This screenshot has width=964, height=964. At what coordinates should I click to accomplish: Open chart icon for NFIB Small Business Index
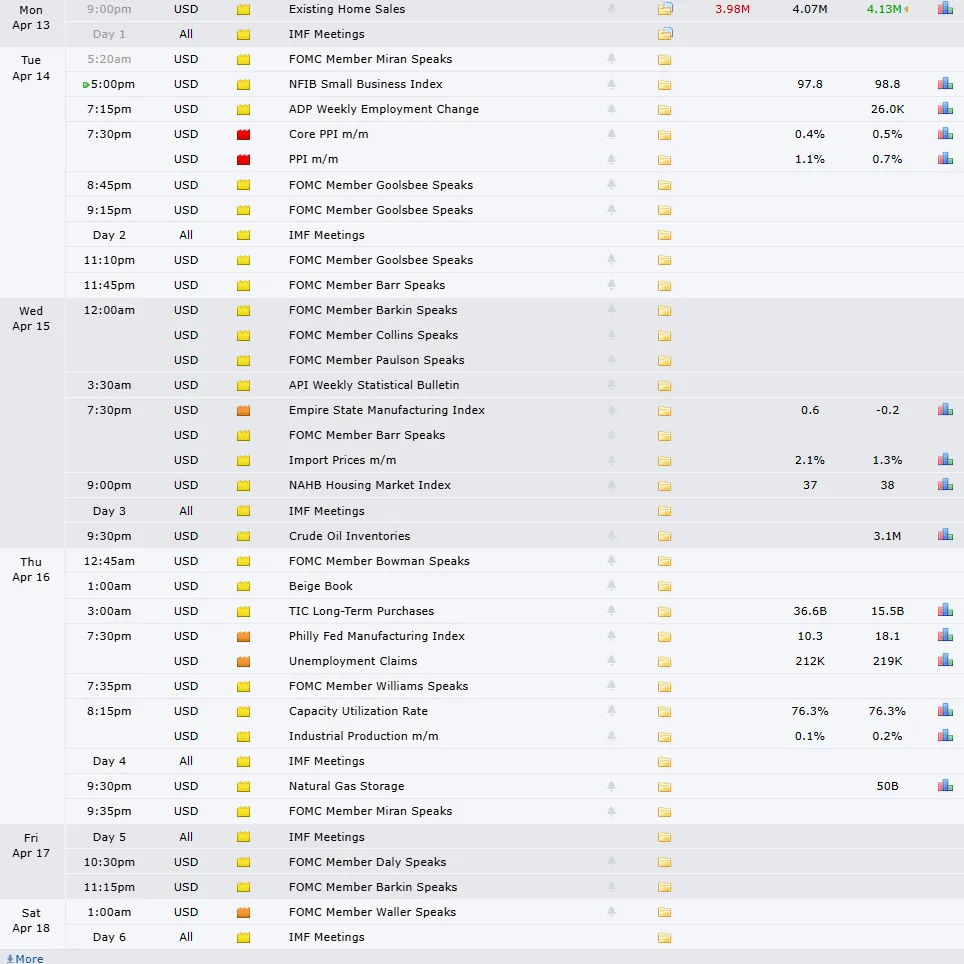point(945,84)
